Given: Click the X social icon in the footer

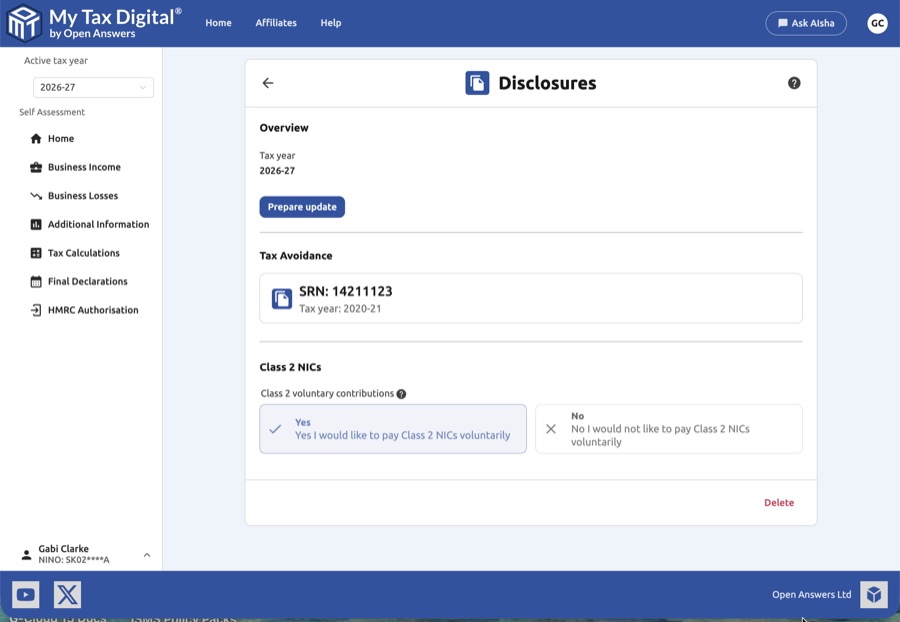Looking at the screenshot, I should pos(65,594).
